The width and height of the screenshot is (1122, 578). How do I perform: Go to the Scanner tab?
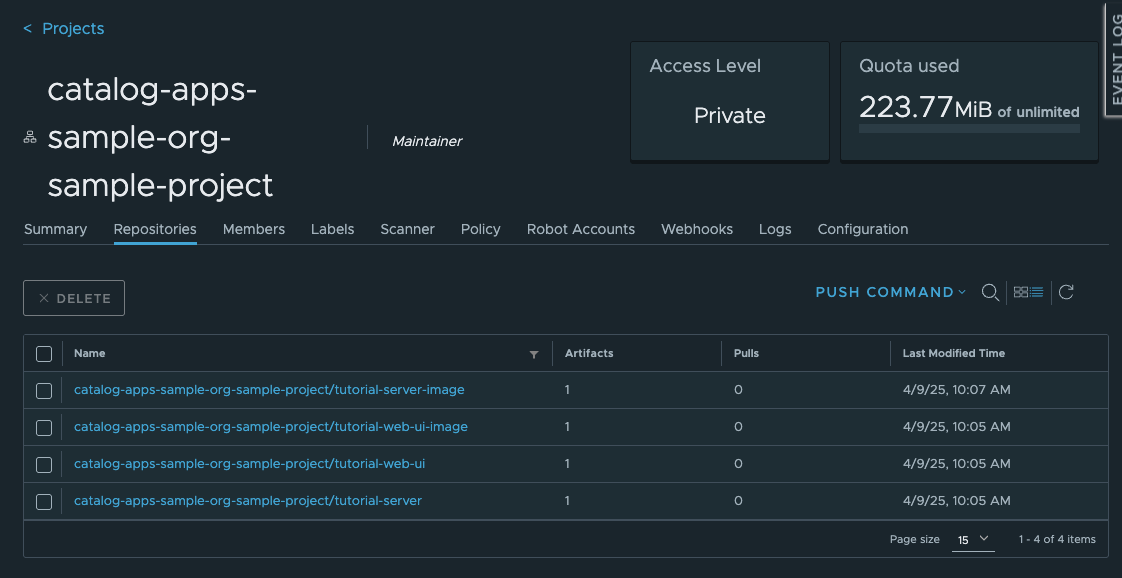click(407, 229)
